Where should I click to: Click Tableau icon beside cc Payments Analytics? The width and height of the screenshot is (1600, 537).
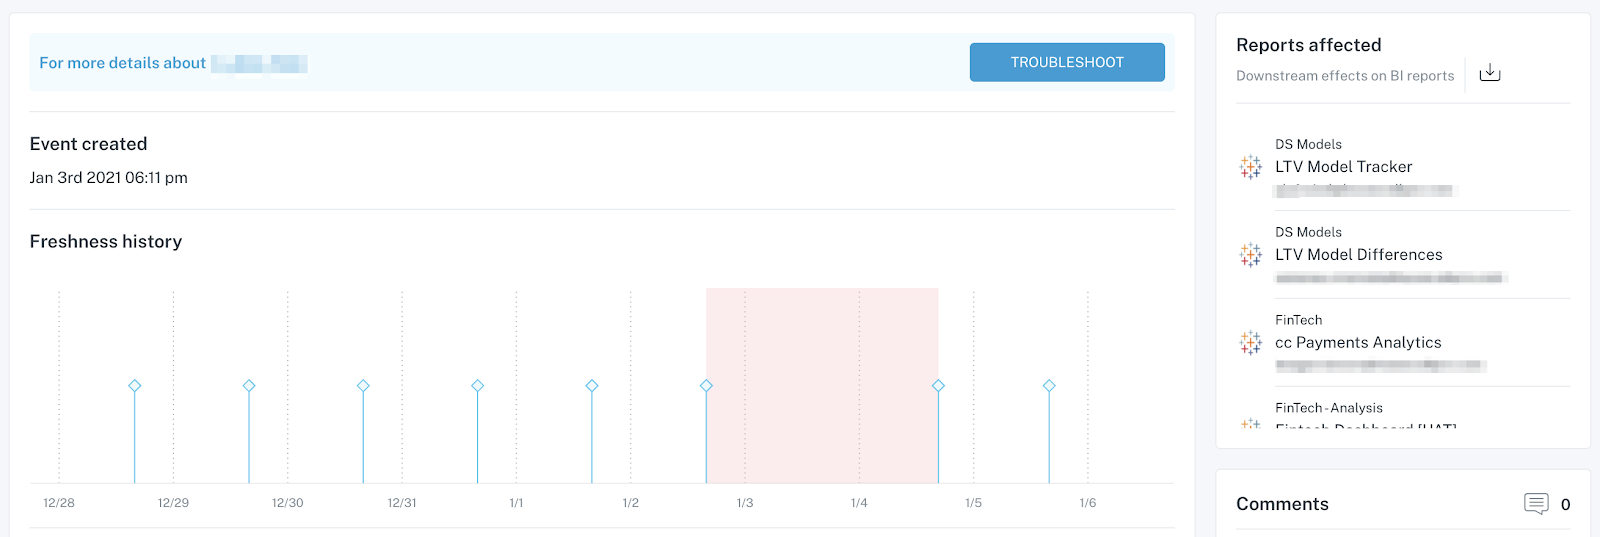click(x=1251, y=343)
